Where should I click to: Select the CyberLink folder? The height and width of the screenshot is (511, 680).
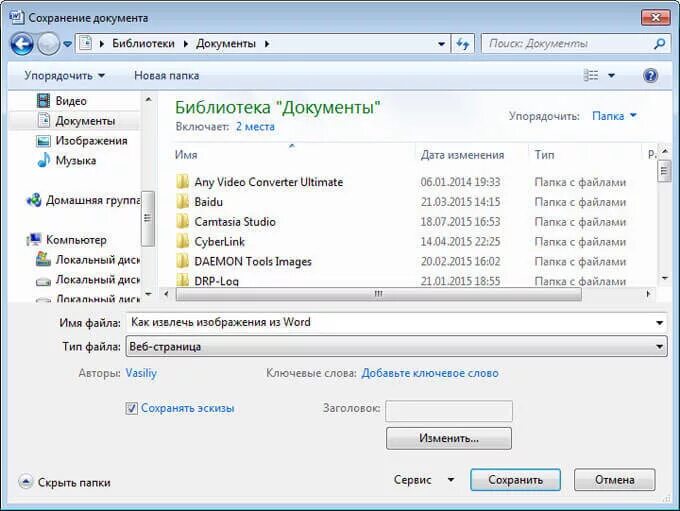coord(219,242)
